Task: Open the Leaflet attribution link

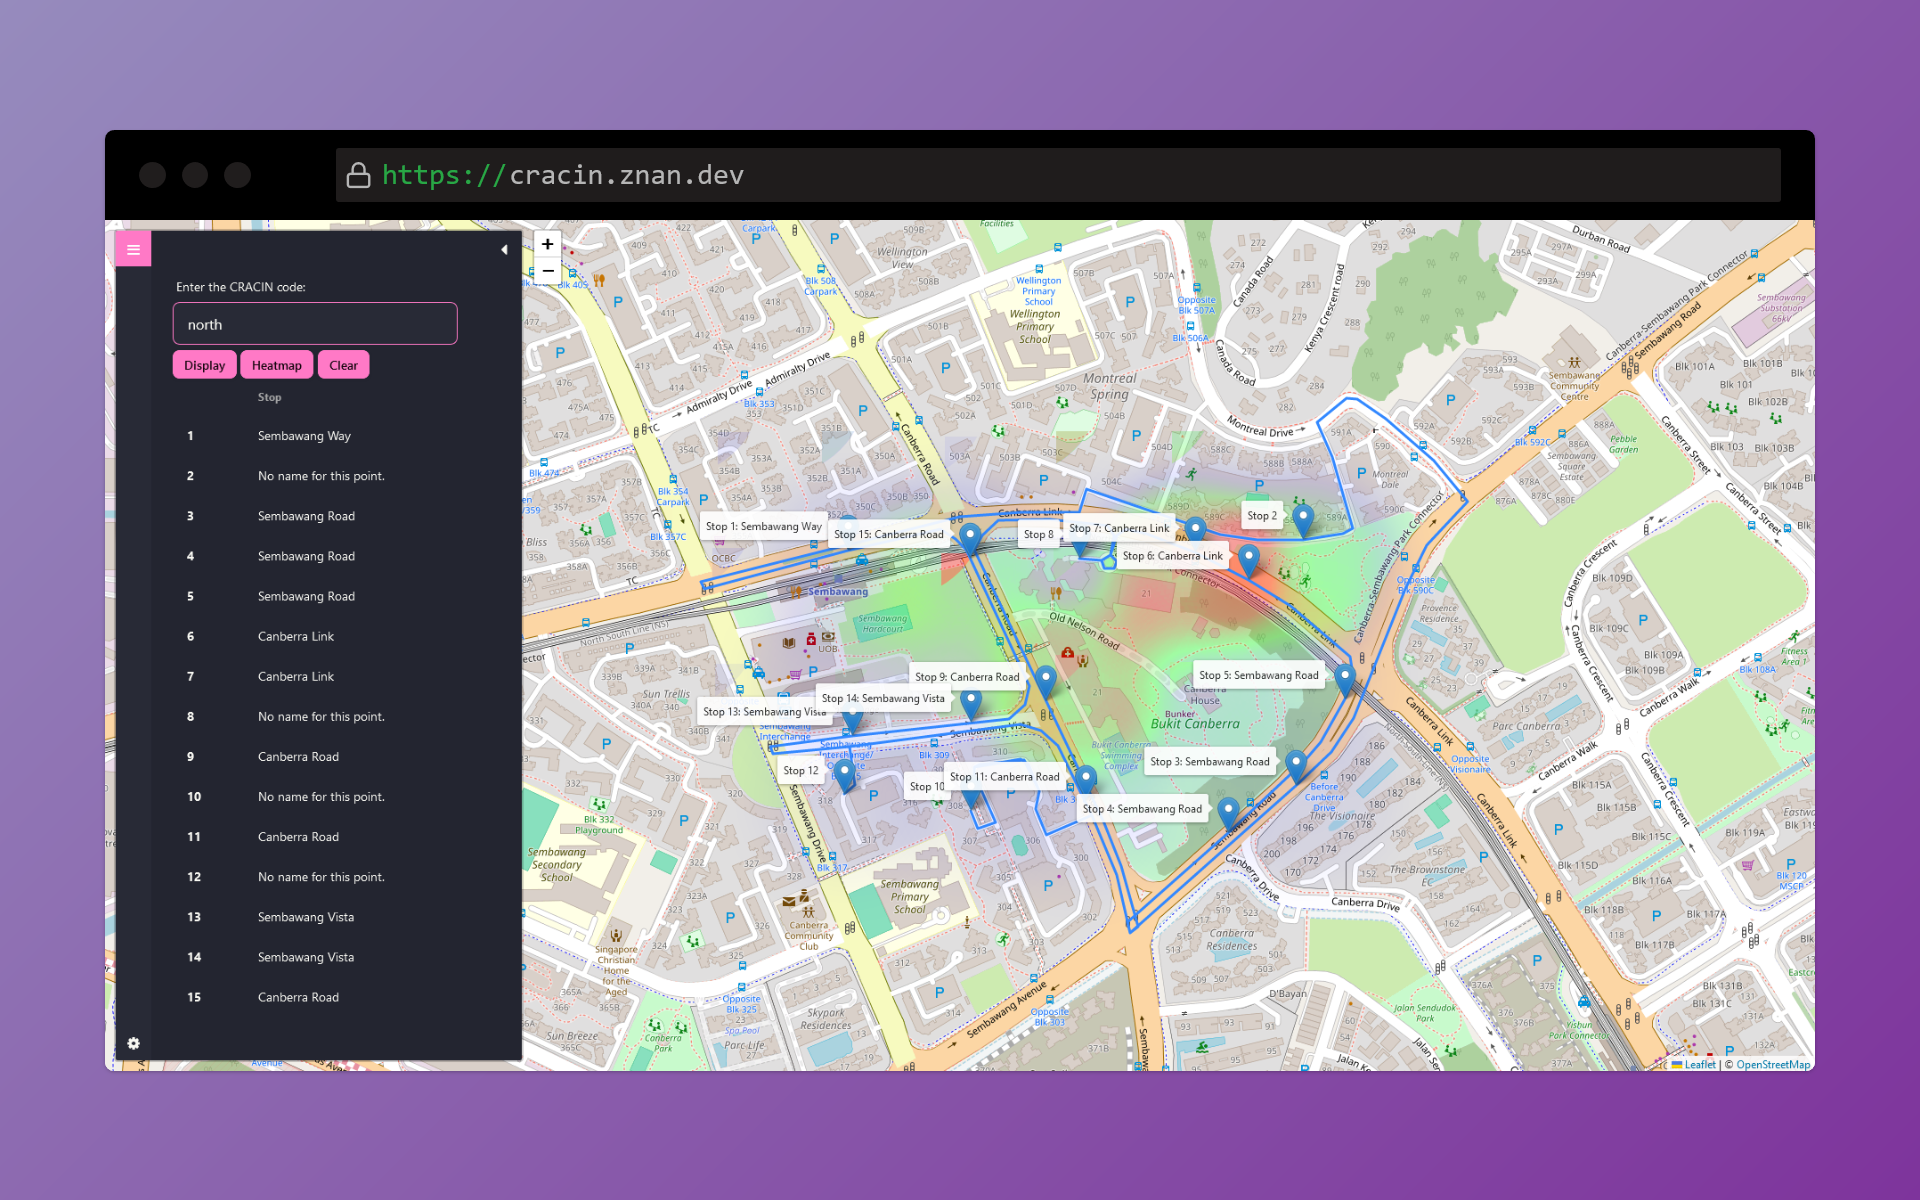Action: pyautogui.click(x=1699, y=1064)
